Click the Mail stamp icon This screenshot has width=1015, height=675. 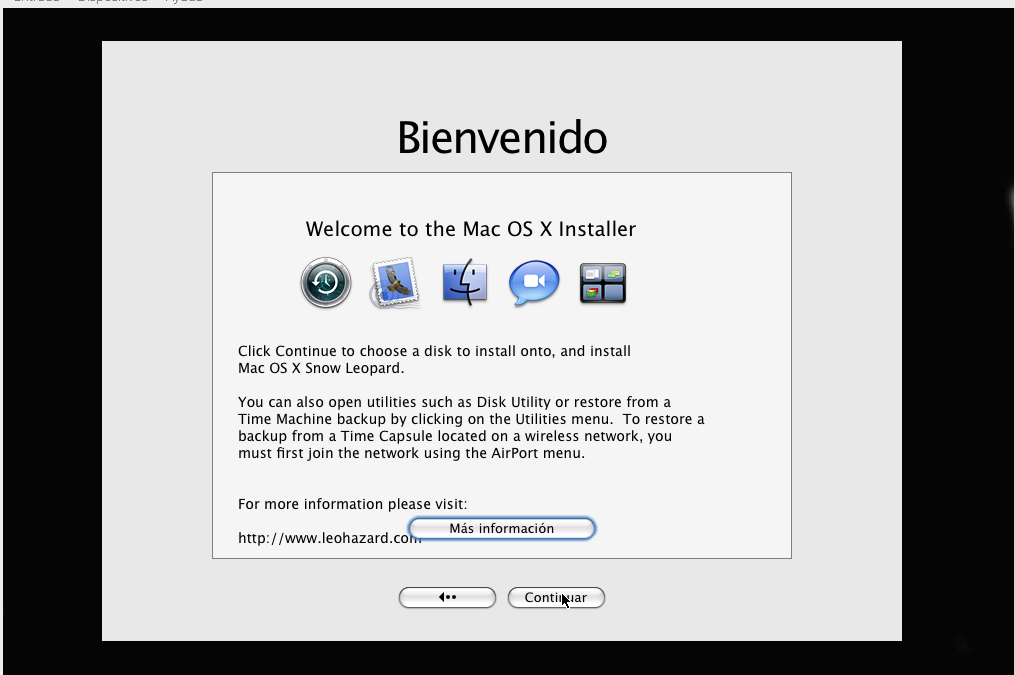coord(395,283)
